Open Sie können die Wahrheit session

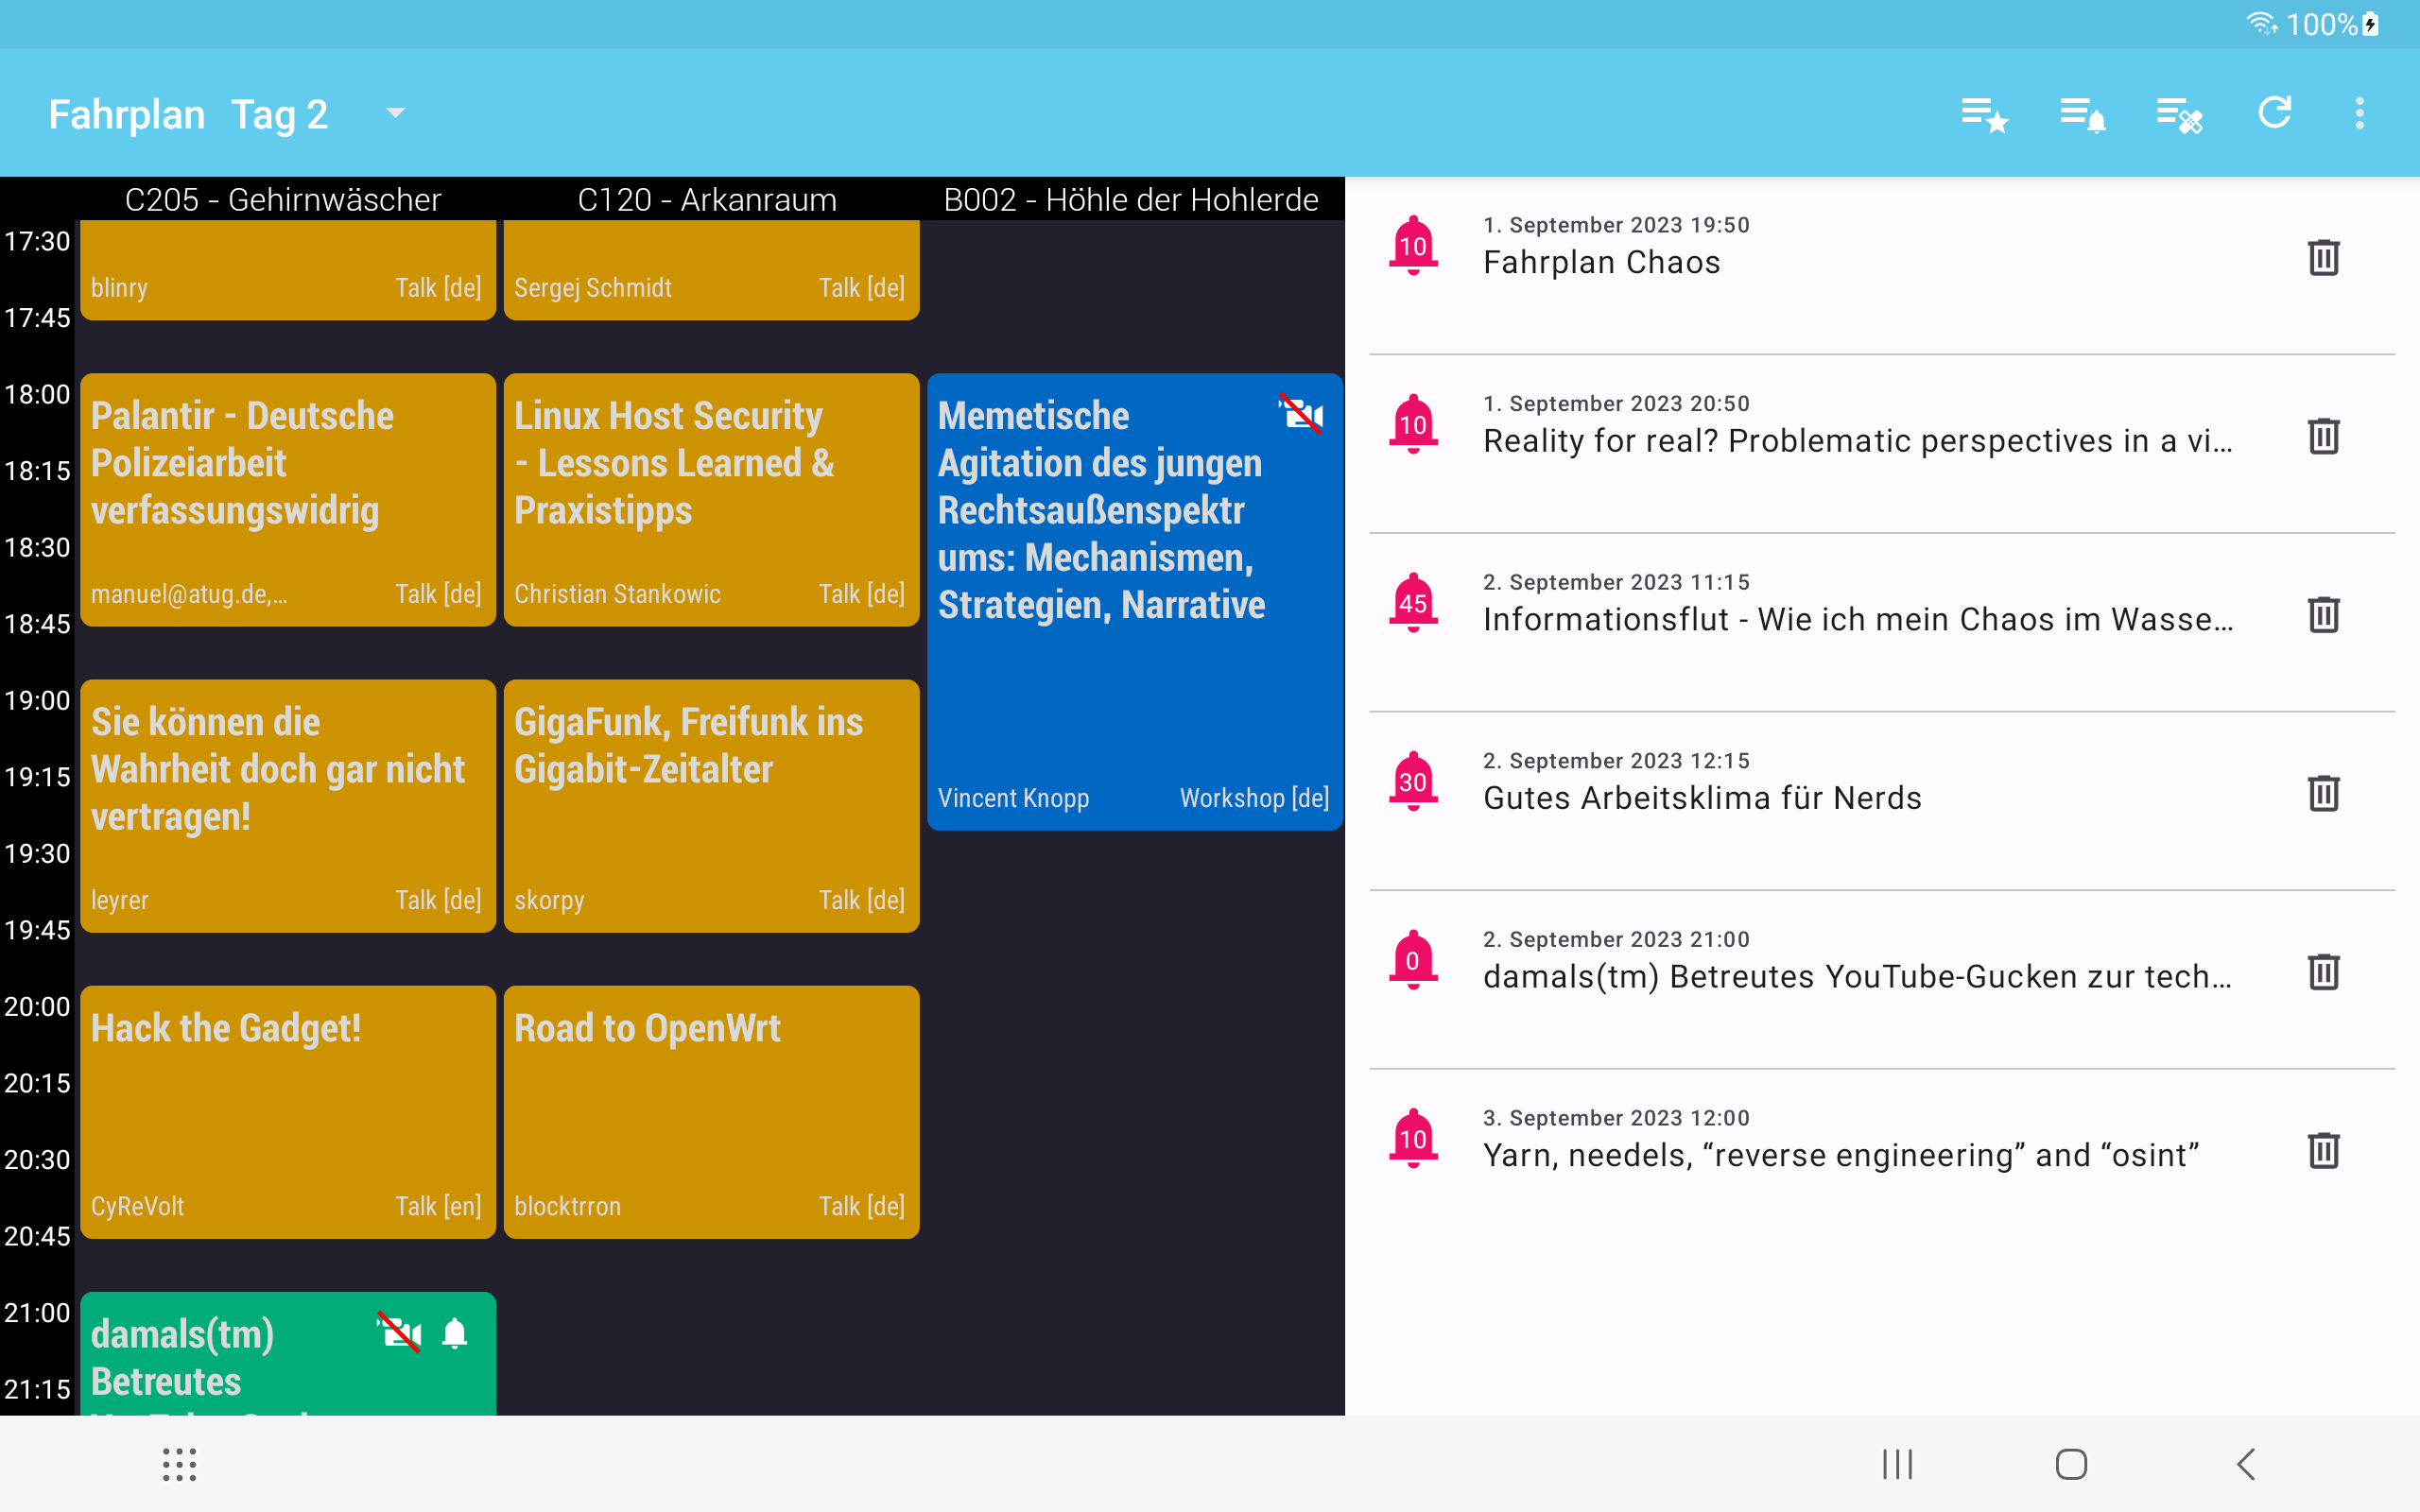click(288, 806)
